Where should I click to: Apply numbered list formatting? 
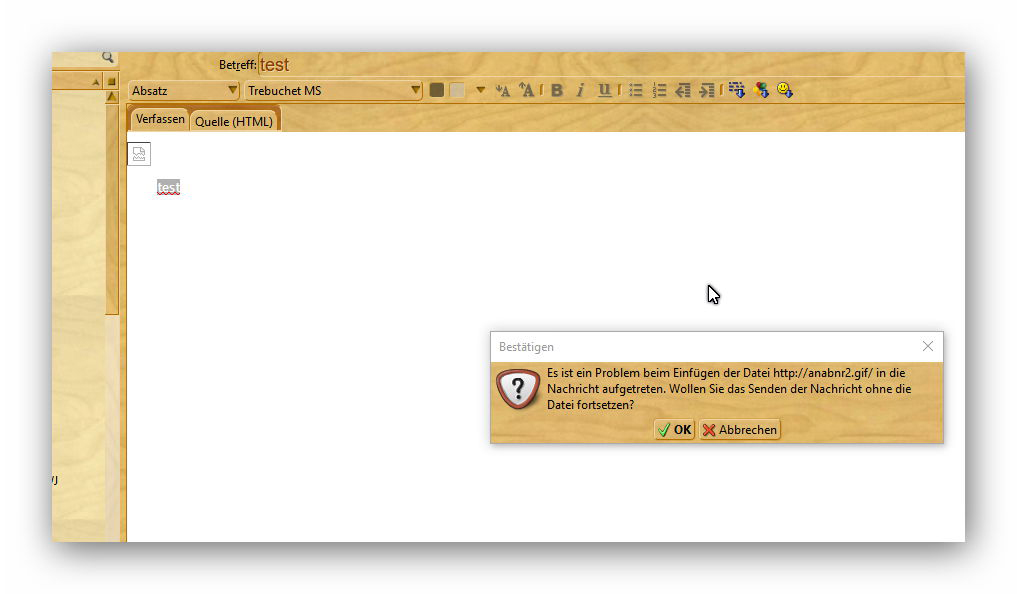point(659,91)
